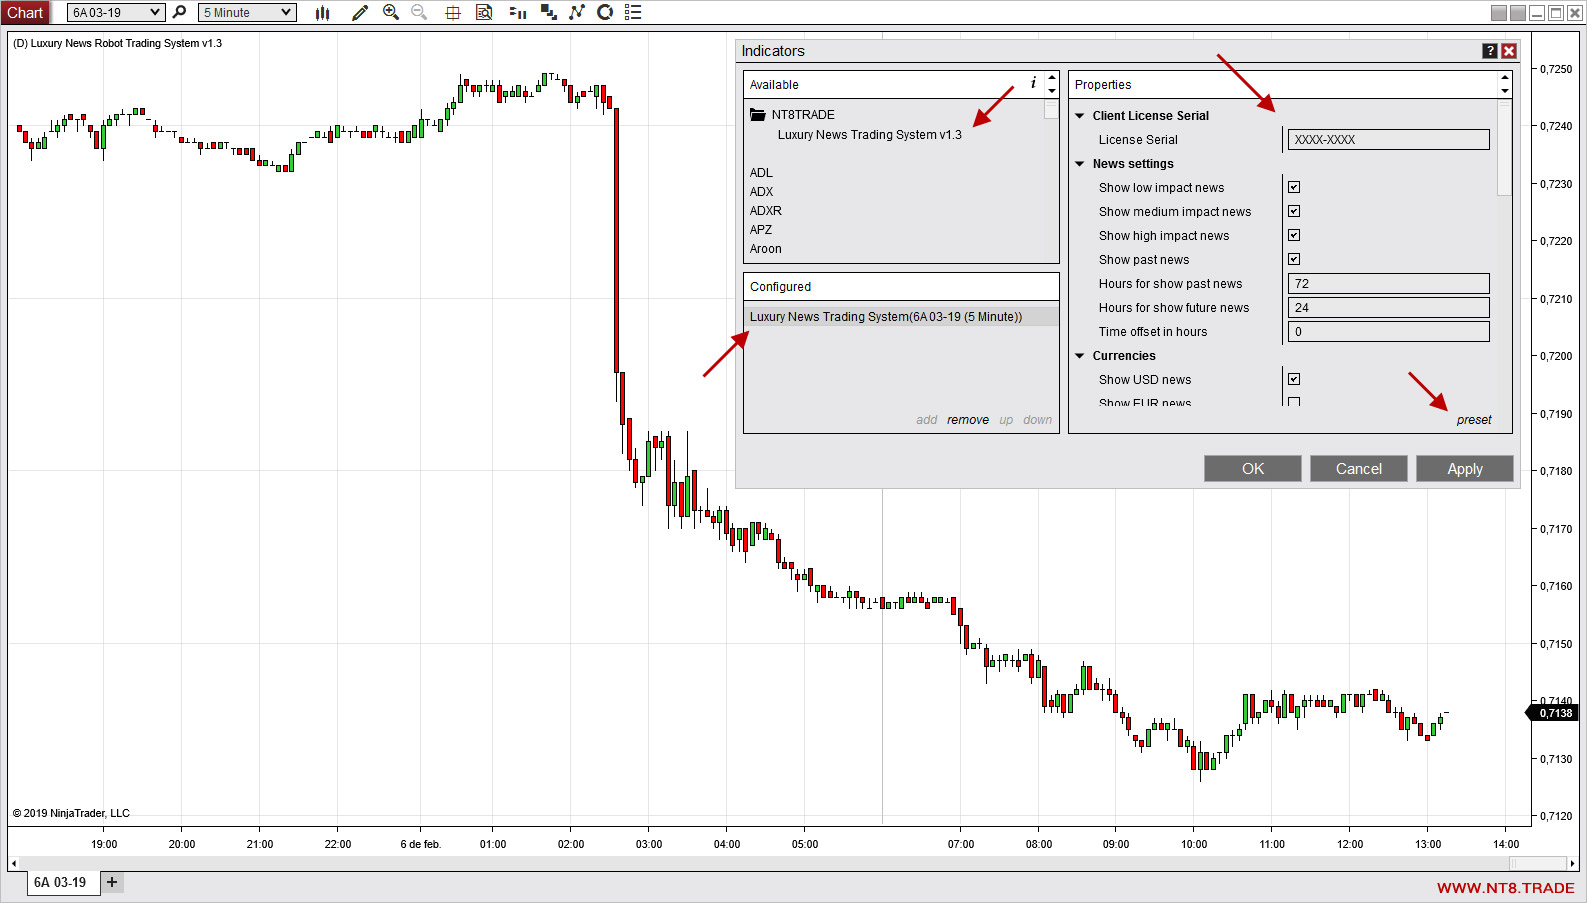Select configured Luxury News Trading System entry
This screenshot has width=1587, height=903.
[x=901, y=317]
